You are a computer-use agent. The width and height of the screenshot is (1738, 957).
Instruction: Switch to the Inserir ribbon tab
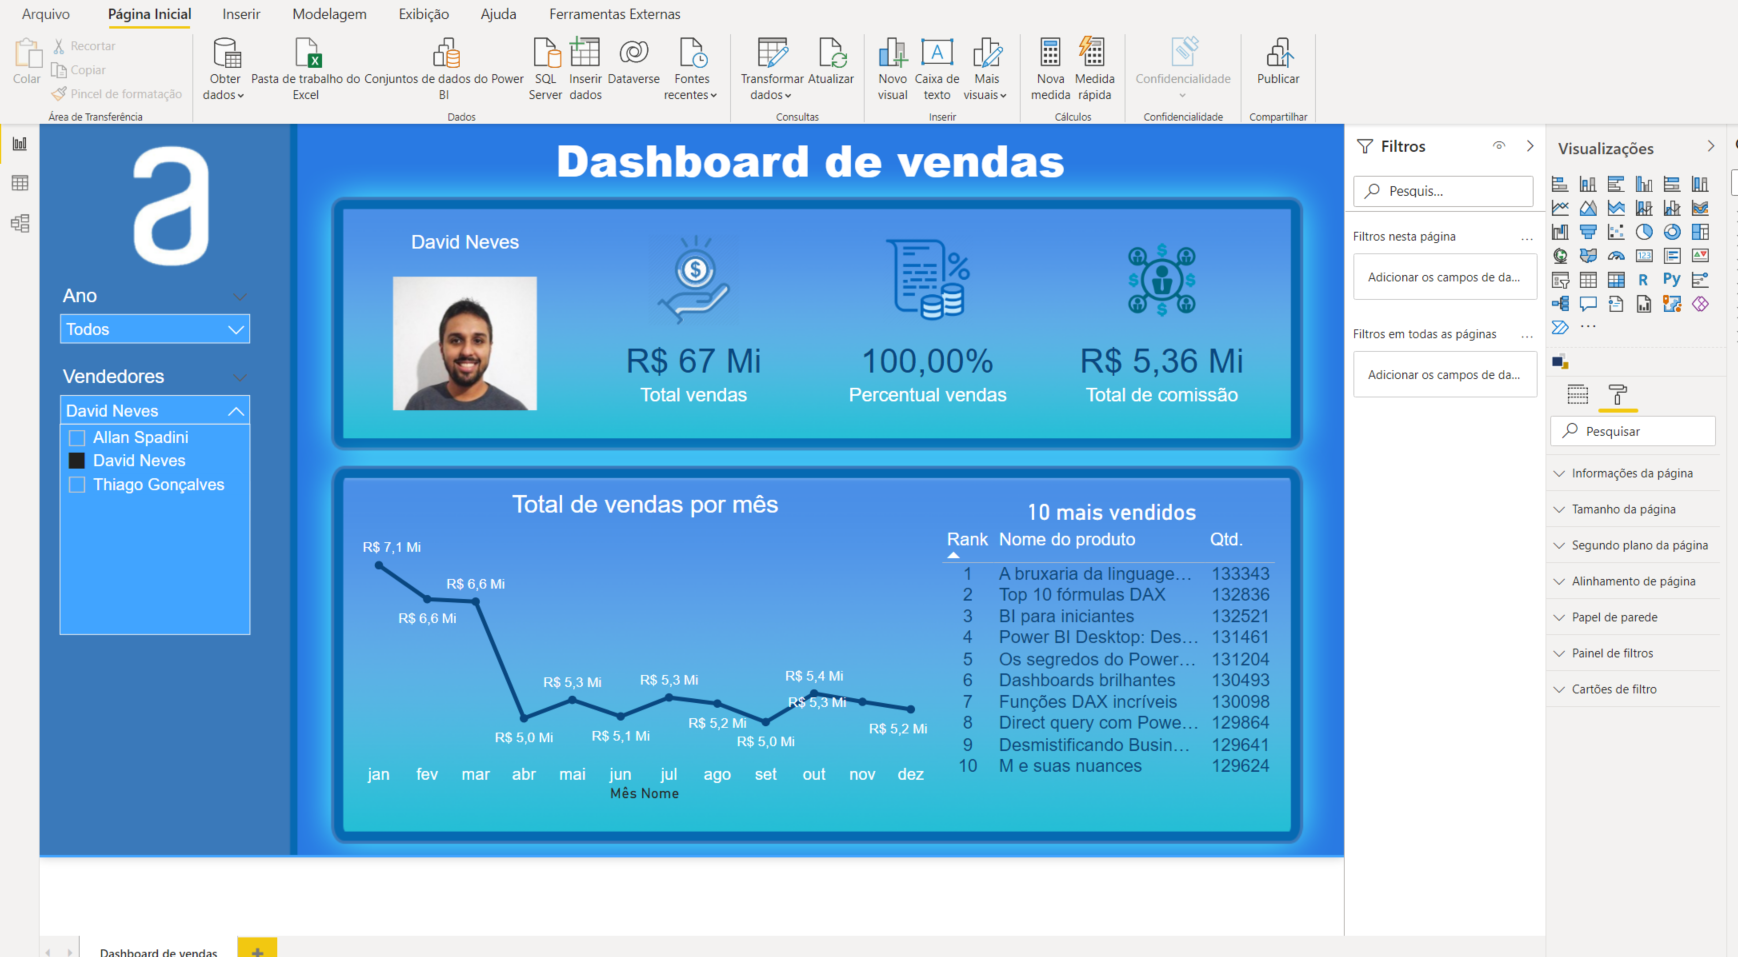pyautogui.click(x=241, y=14)
